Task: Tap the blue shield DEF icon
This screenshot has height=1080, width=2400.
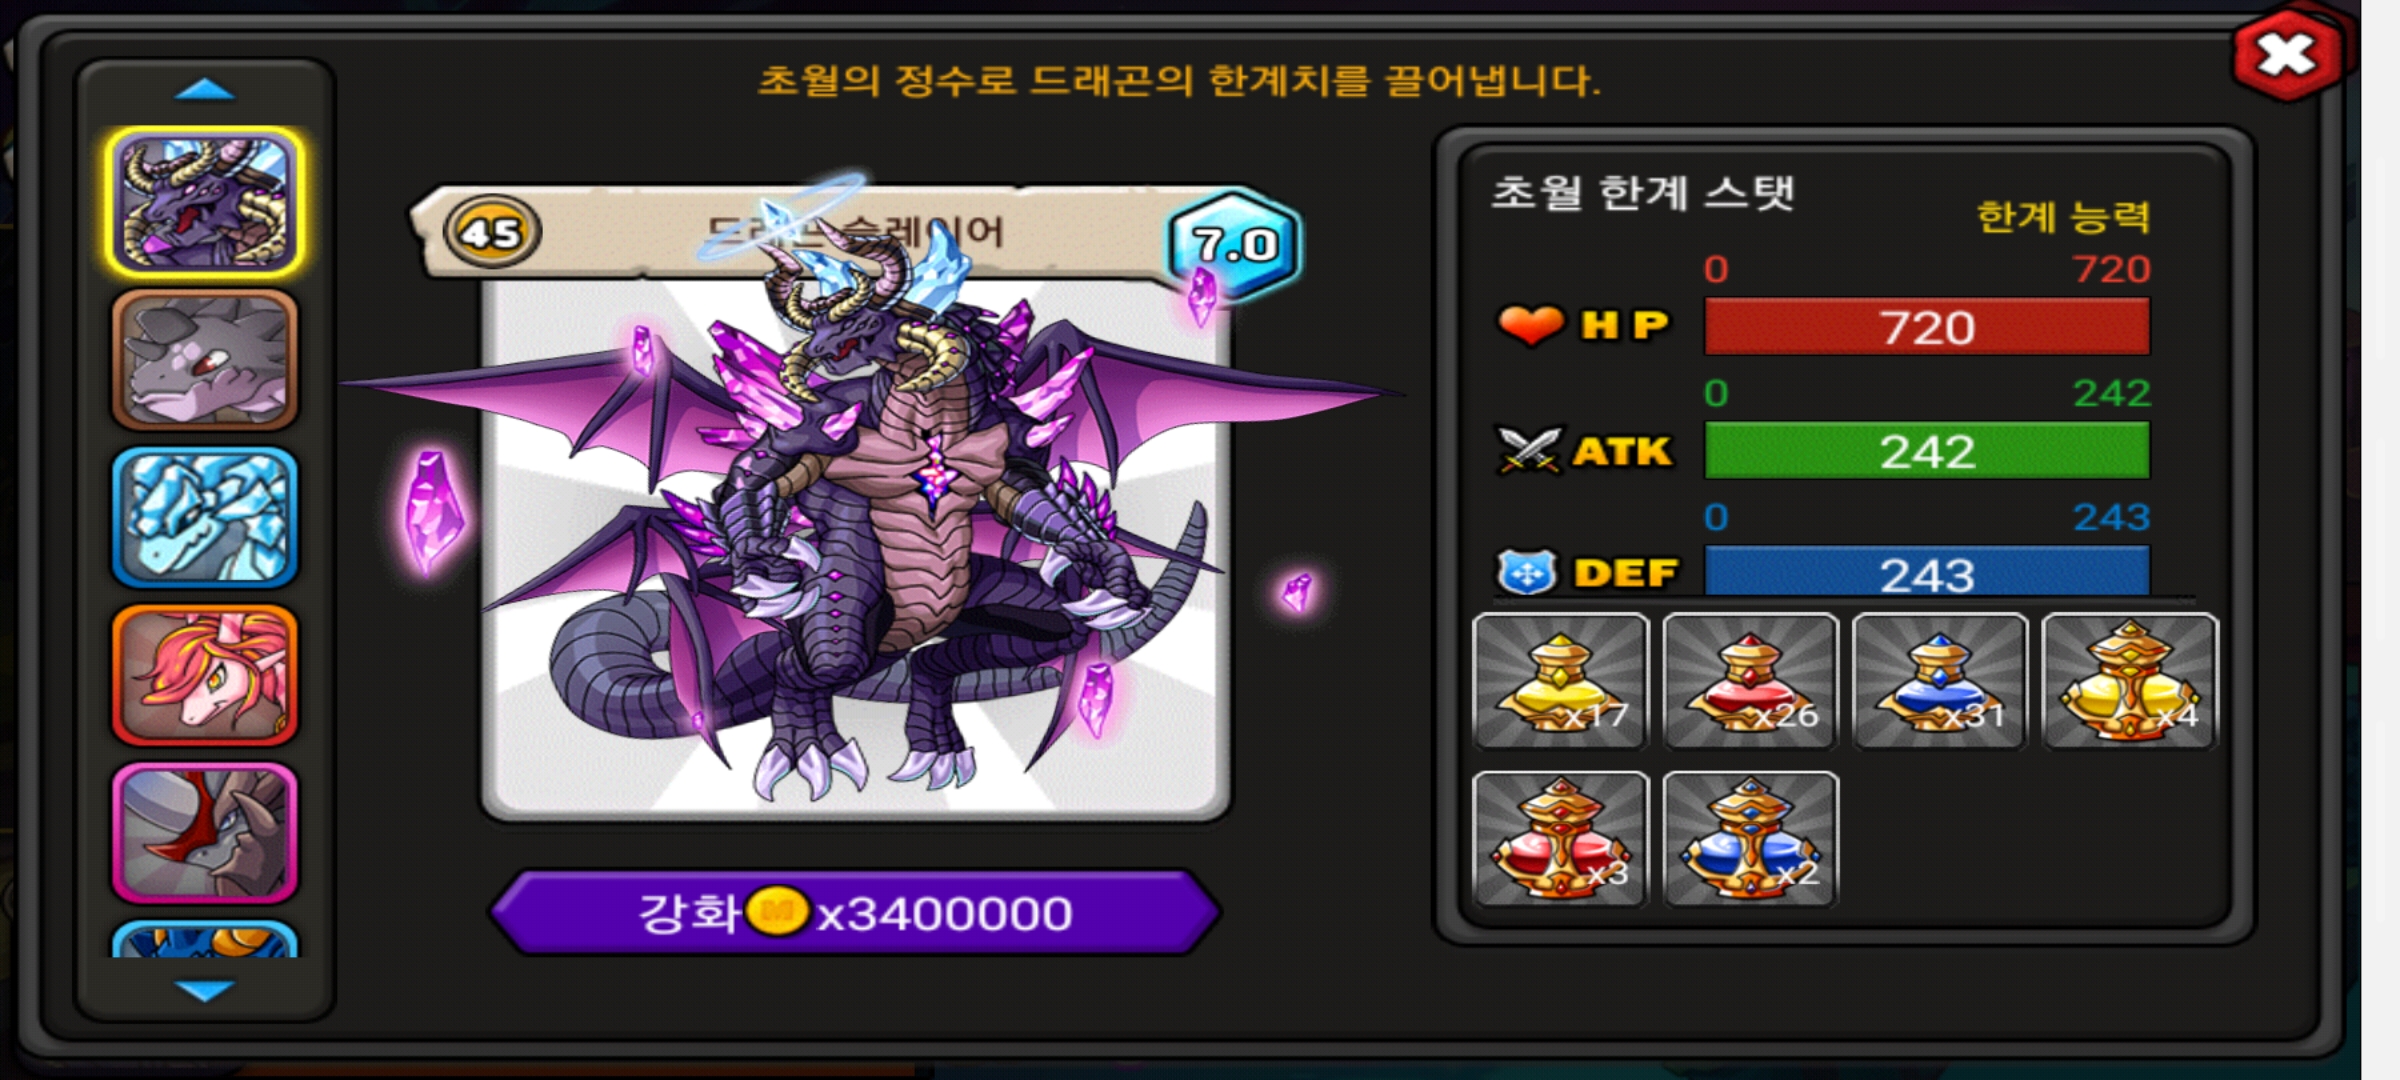Action: coord(1527,573)
